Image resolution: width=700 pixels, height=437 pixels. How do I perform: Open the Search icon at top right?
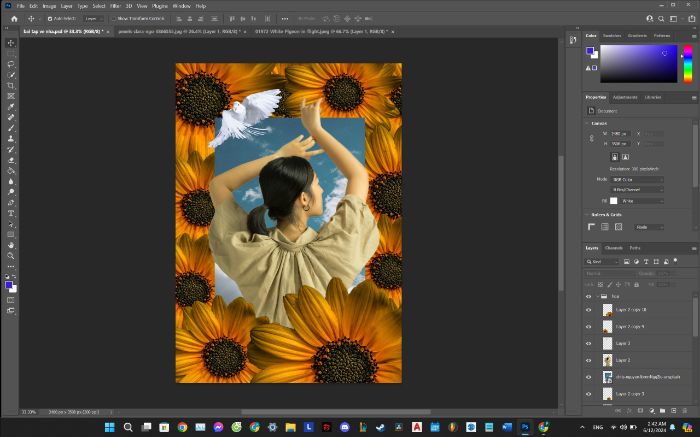pyautogui.click(x=661, y=19)
